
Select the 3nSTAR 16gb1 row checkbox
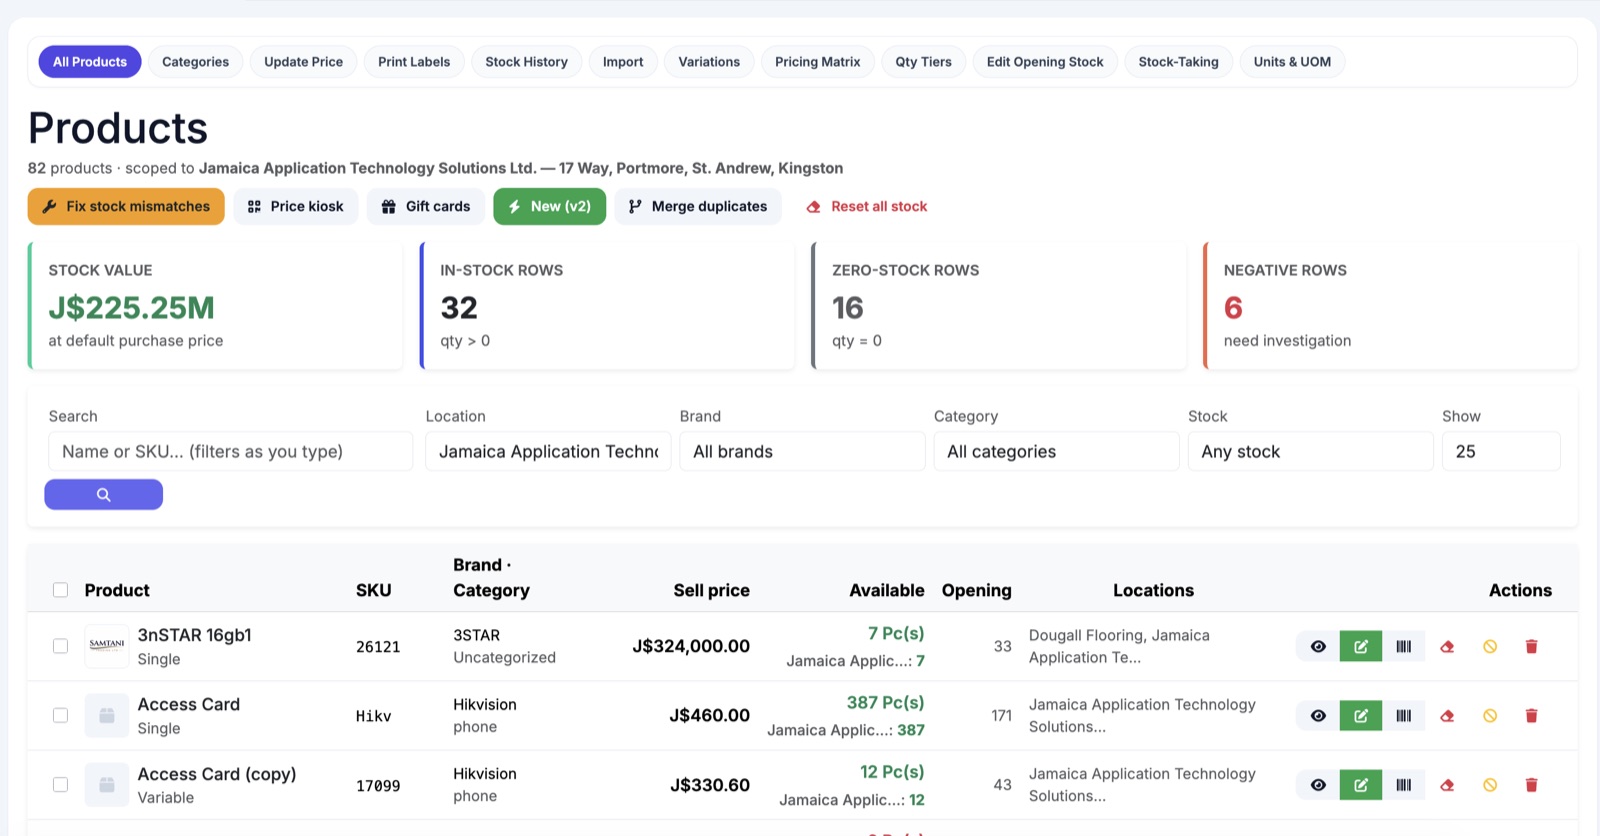[x=60, y=646]
